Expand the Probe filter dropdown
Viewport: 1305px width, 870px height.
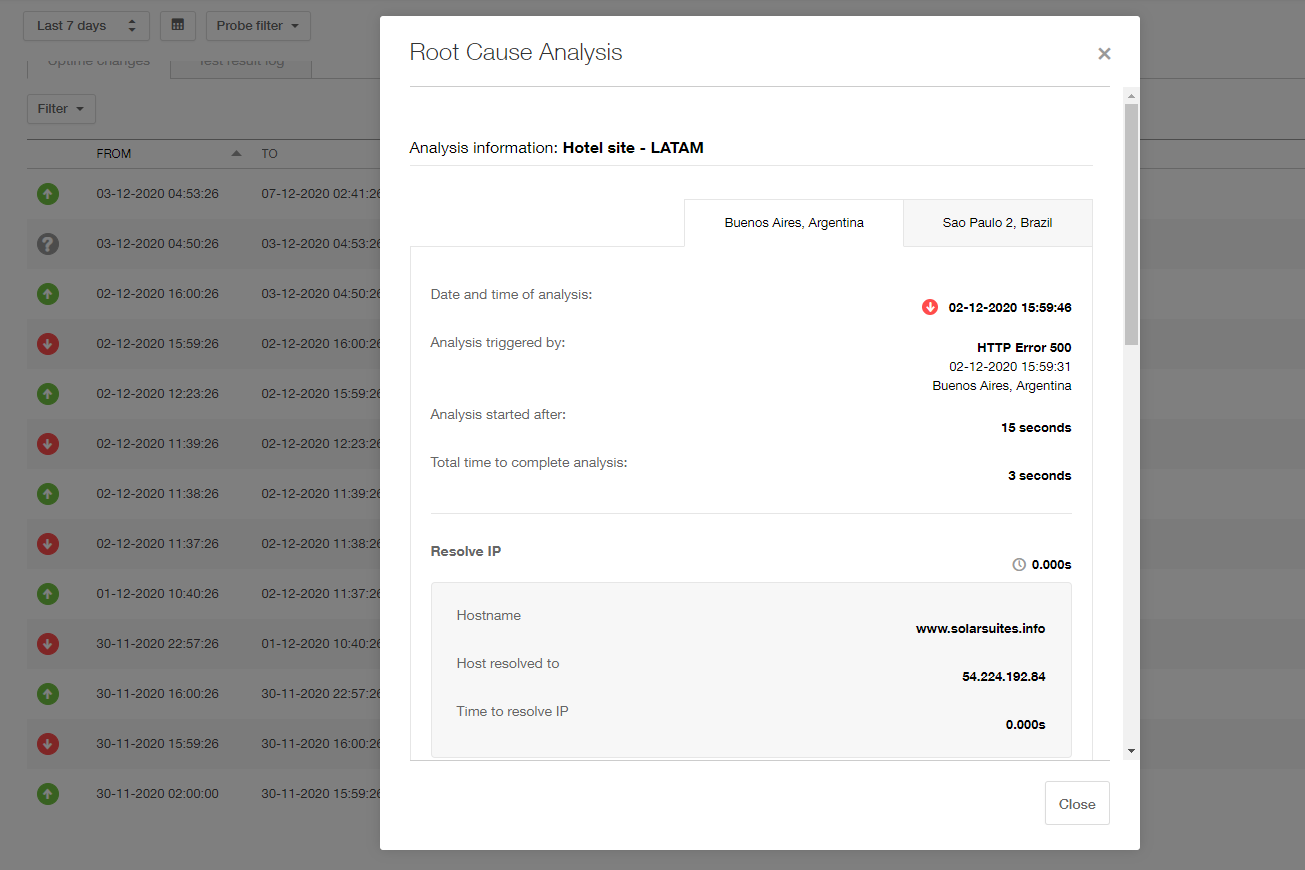pos(258,26)
